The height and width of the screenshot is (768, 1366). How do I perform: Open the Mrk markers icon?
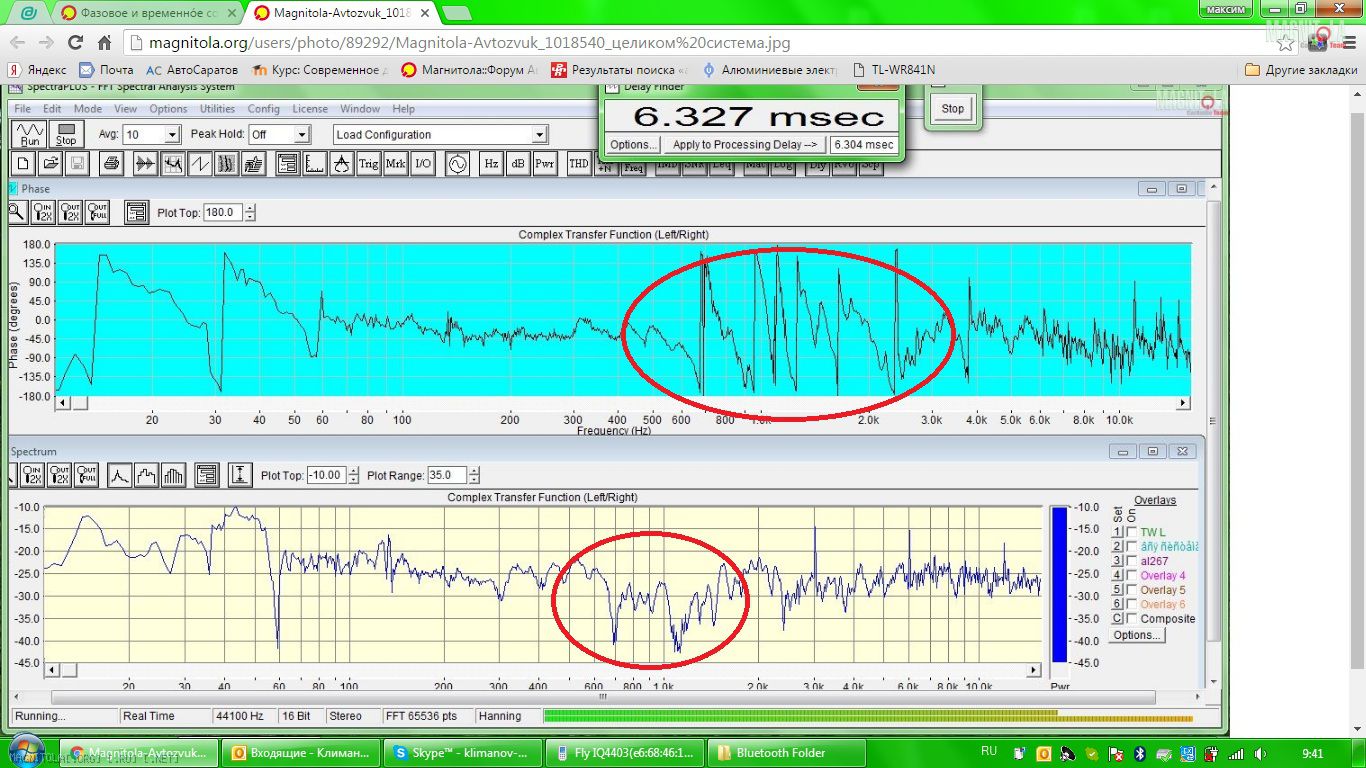pyautogui.click(x=395, y=164)
